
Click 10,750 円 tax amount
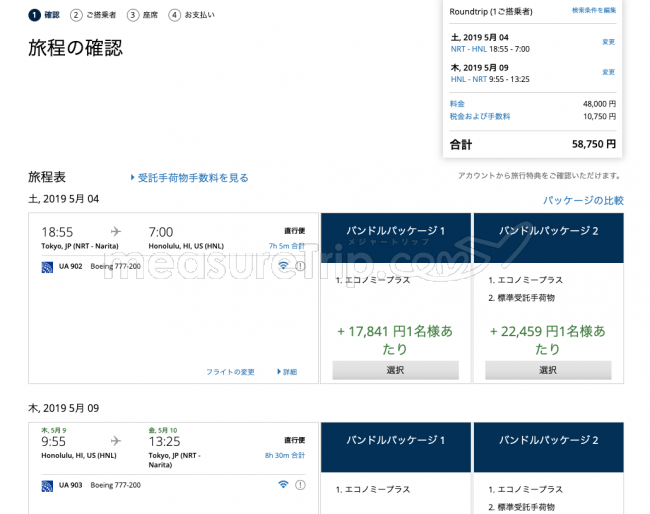click(599, 116)
